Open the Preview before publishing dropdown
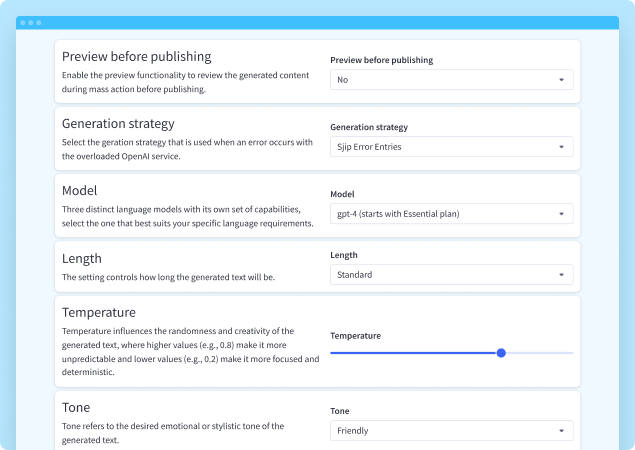Image resolution: width=635 pixels, height=450 pixels. tap(451, 79)
